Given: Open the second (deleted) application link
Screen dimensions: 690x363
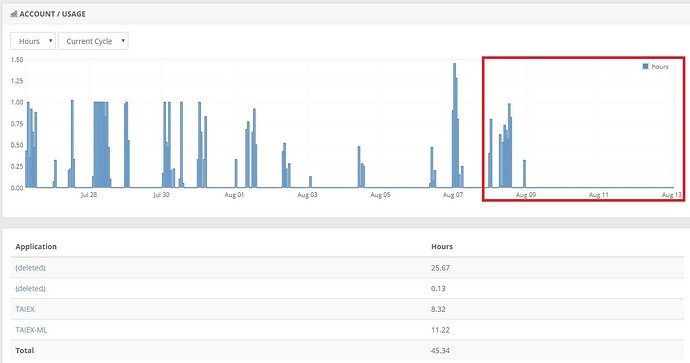Looking at the screenshot, I should tap(30, 288).
